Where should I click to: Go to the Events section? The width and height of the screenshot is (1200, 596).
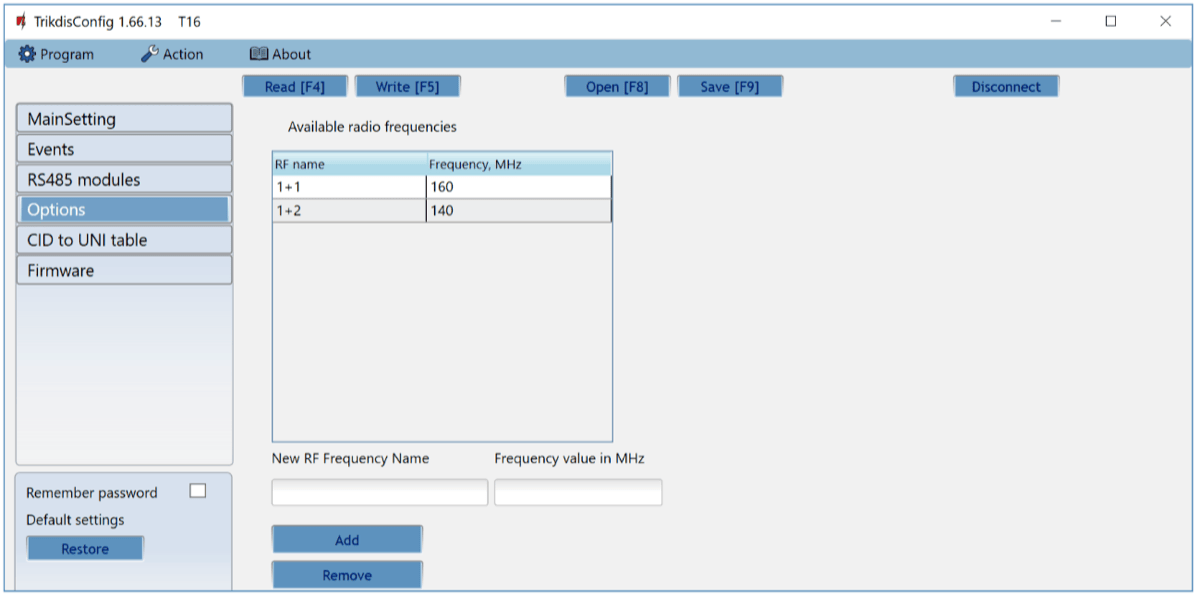coord(124,149)
